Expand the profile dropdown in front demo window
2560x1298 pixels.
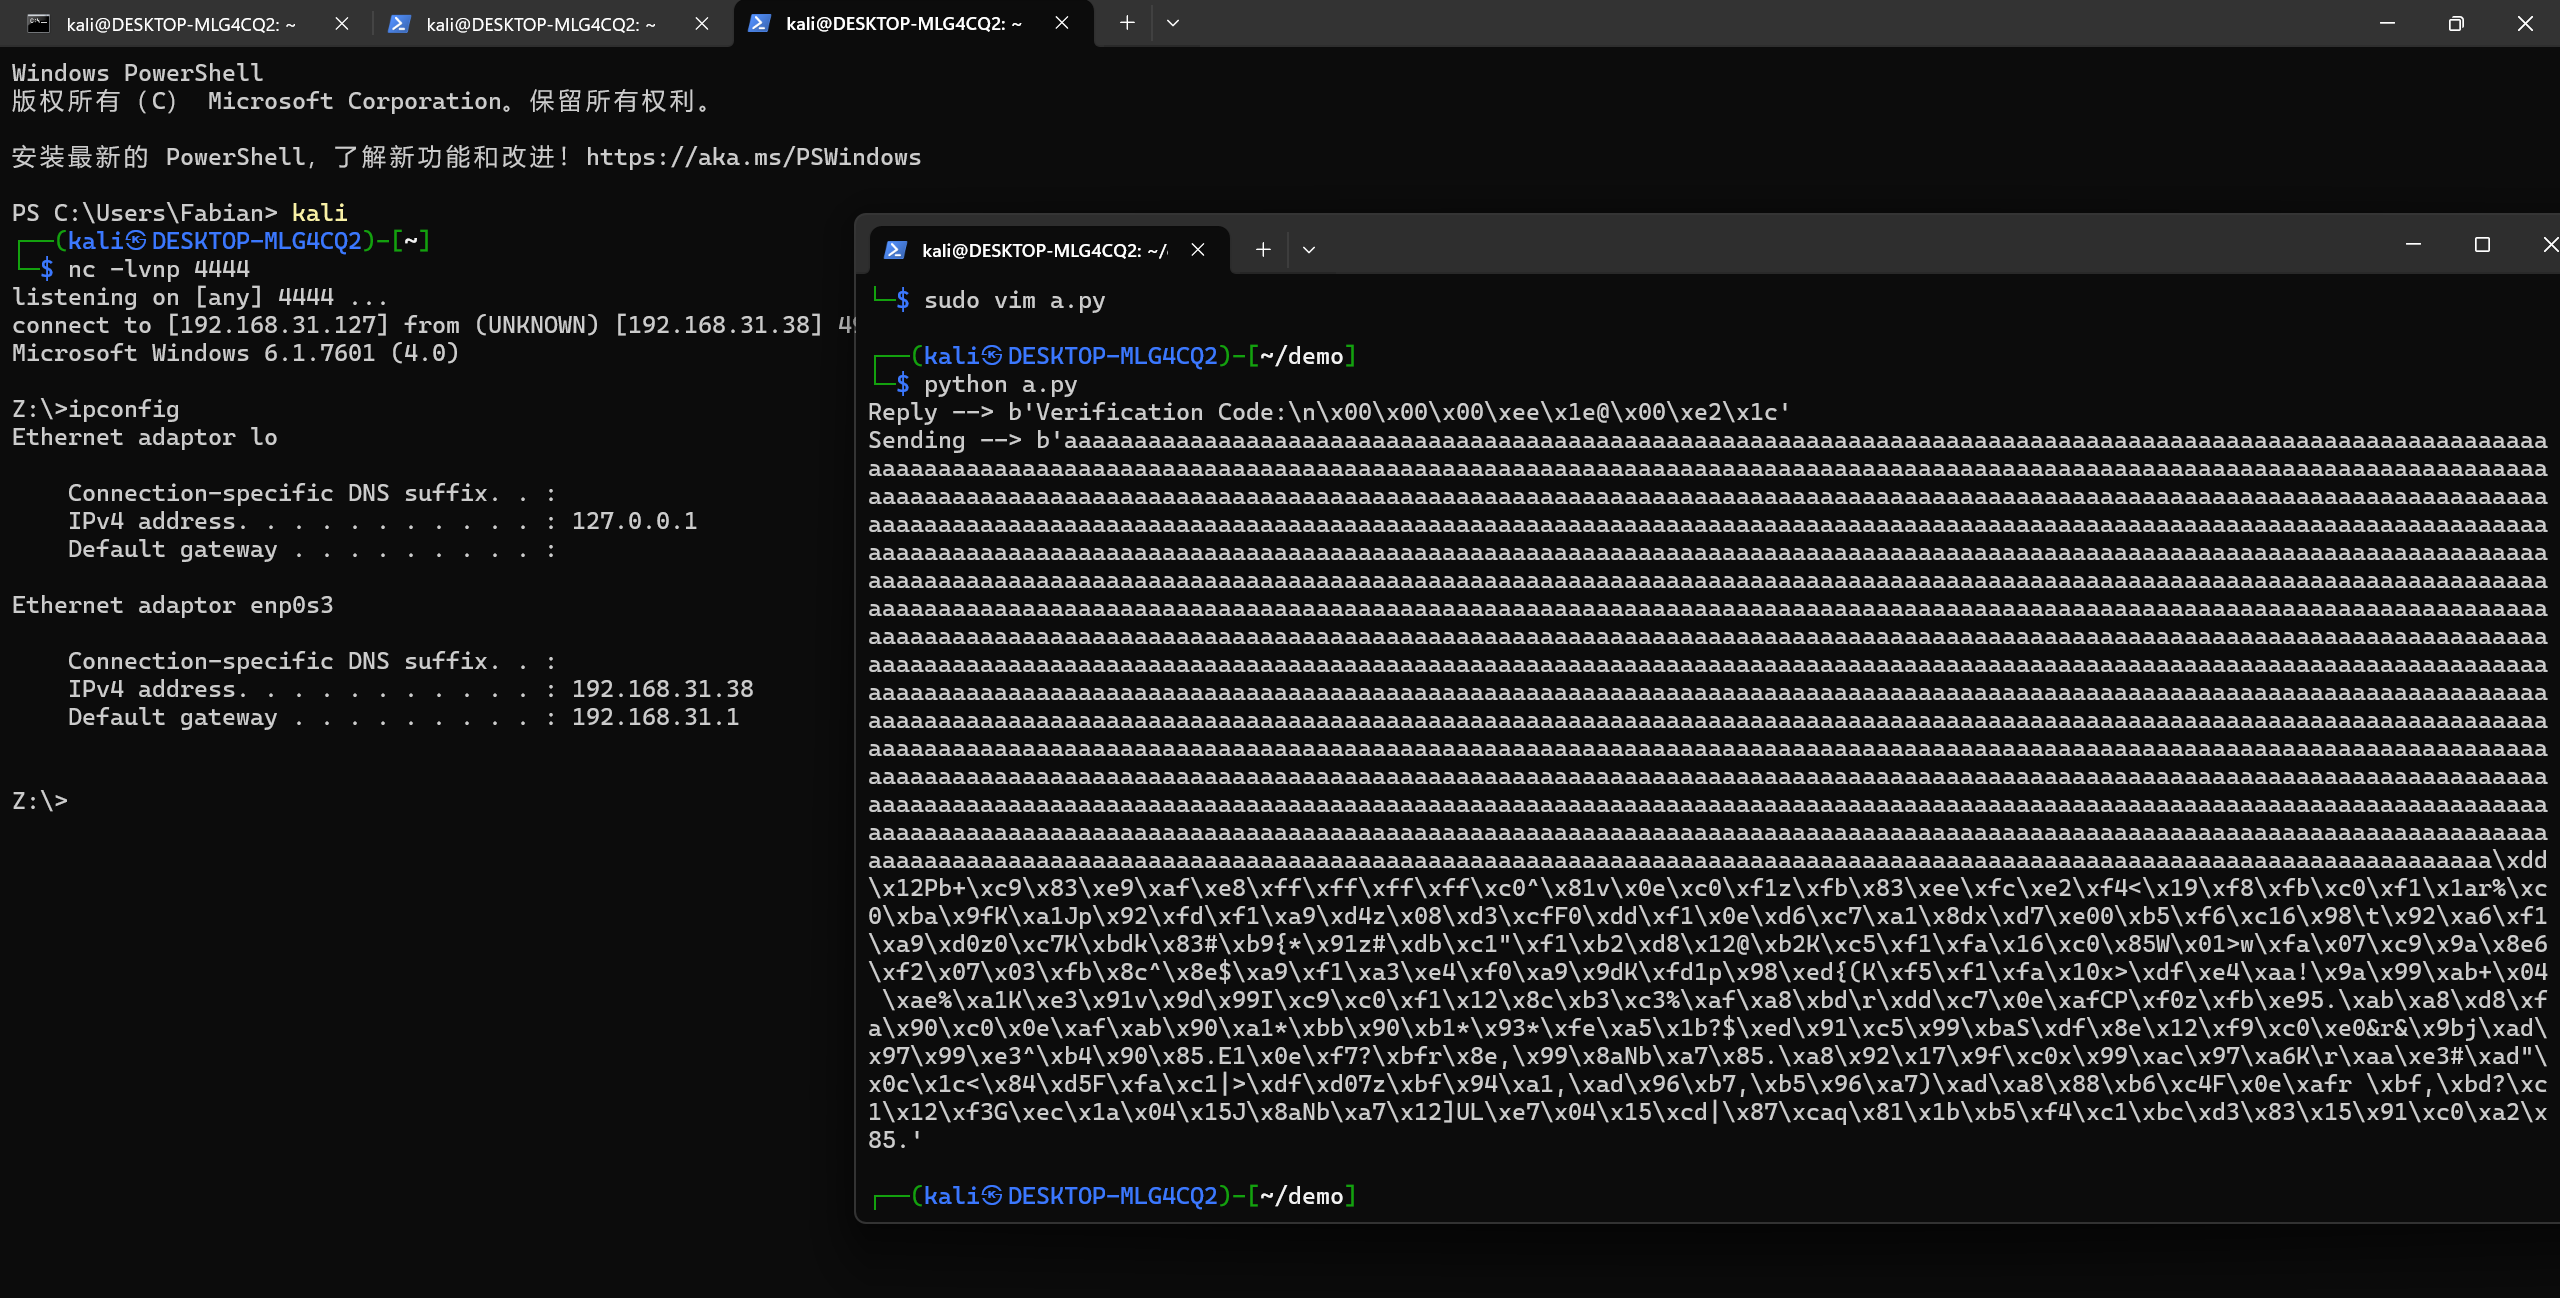pyautogui.click(x=1309, y=250)
